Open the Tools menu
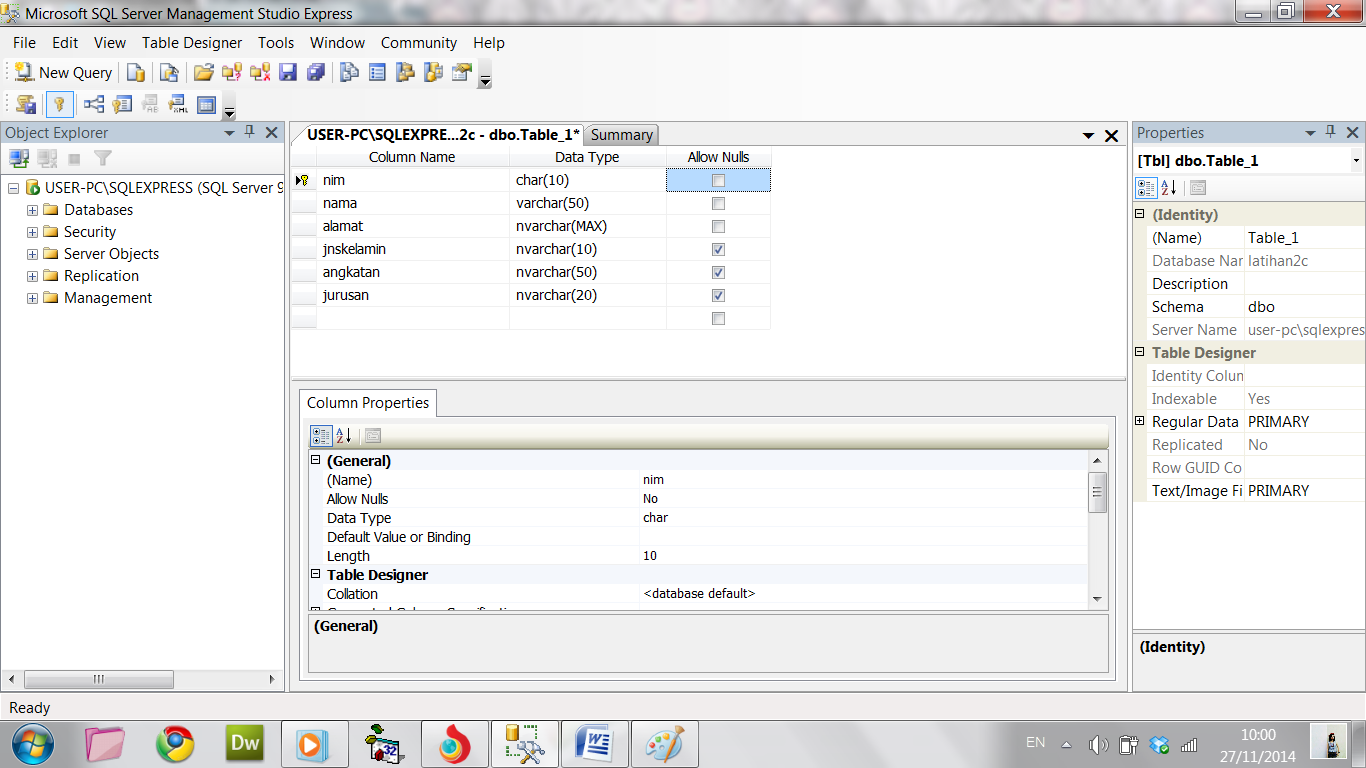1366x768 pixels. (276, 43)
